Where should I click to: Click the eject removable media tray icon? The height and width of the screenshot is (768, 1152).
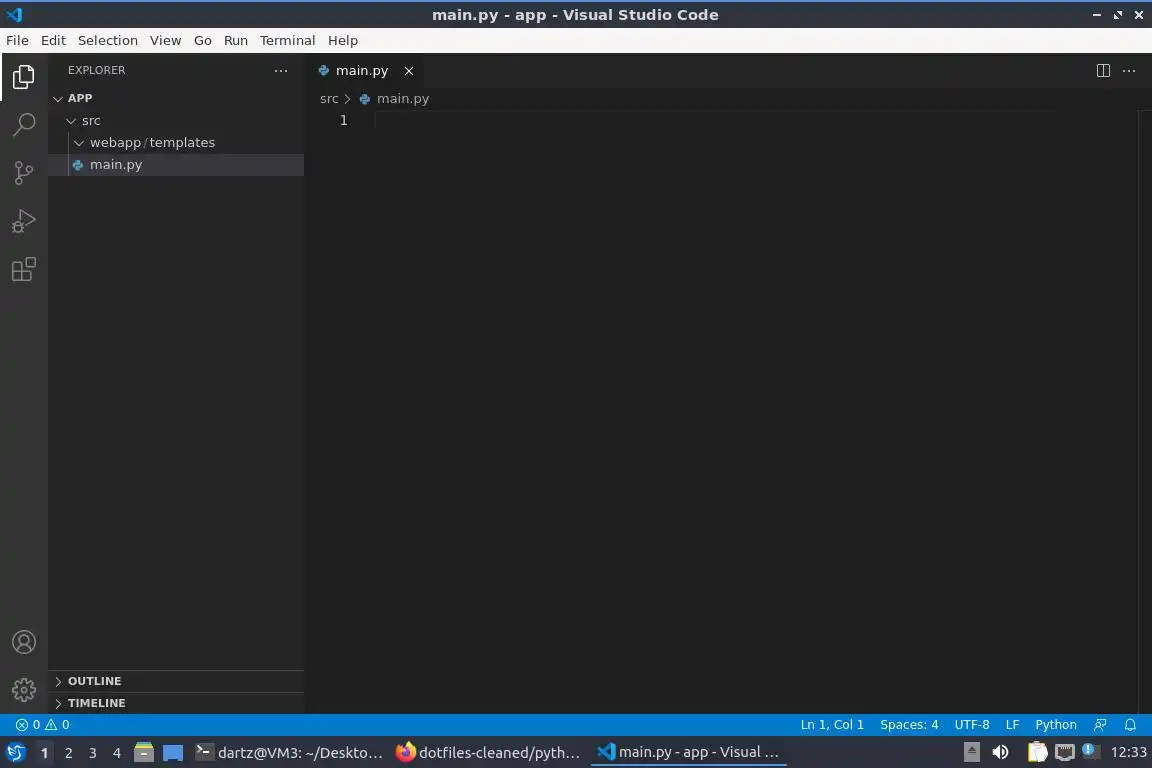[x=971, y=752]
